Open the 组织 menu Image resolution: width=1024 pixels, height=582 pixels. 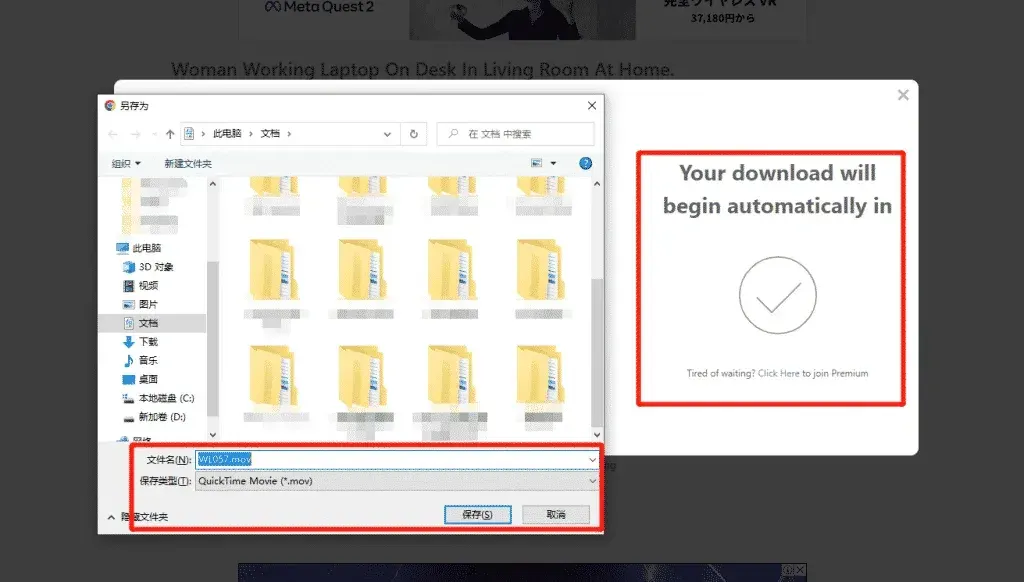coord(126,163)
